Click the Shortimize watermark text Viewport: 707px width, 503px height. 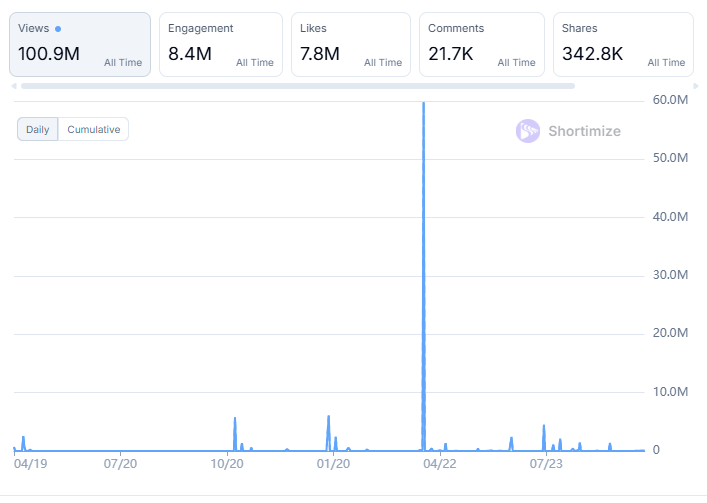(x=584, y=131)
